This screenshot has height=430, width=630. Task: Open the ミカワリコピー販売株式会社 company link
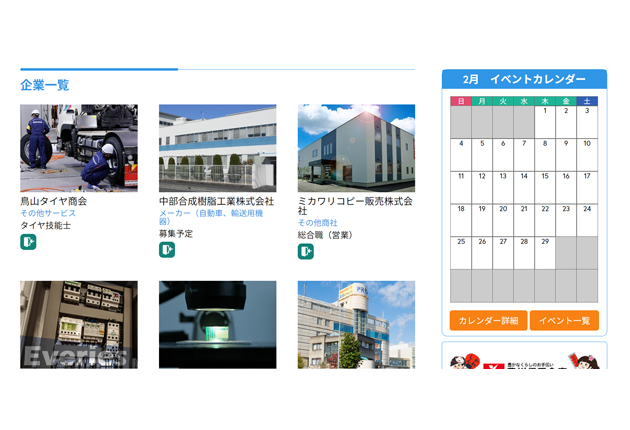click(355, 206)
